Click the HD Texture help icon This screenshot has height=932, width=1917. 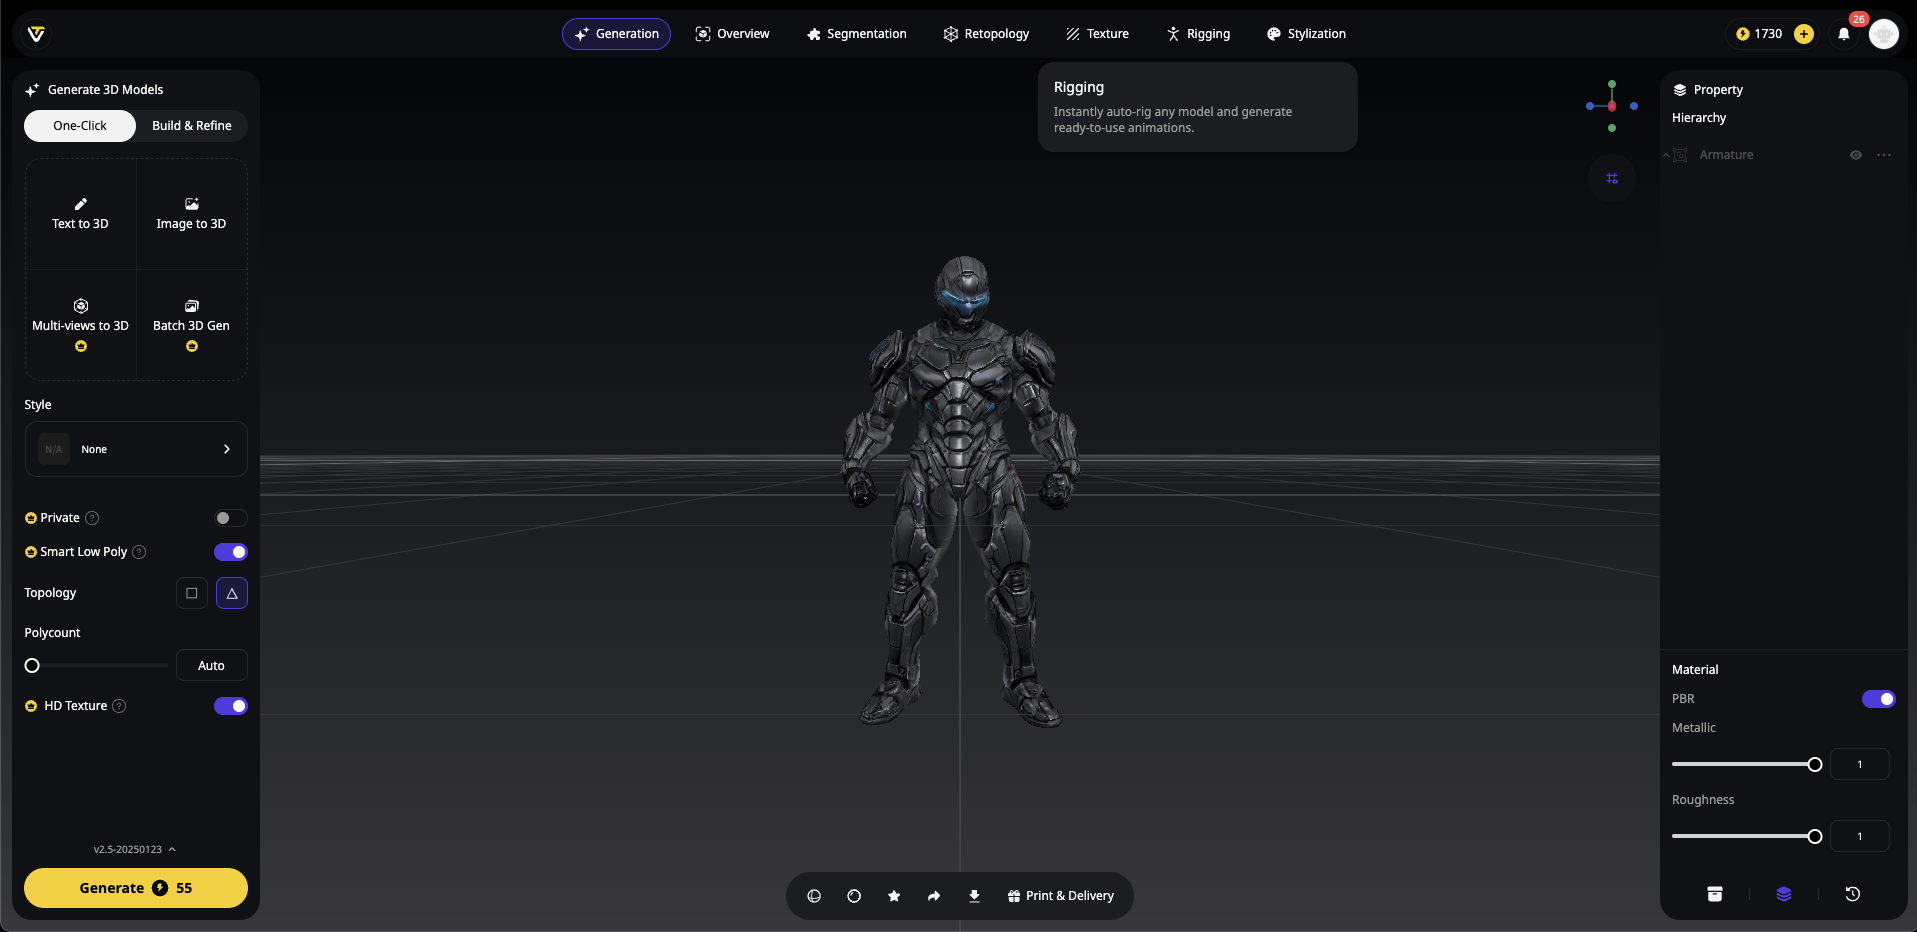click(119, 706)
